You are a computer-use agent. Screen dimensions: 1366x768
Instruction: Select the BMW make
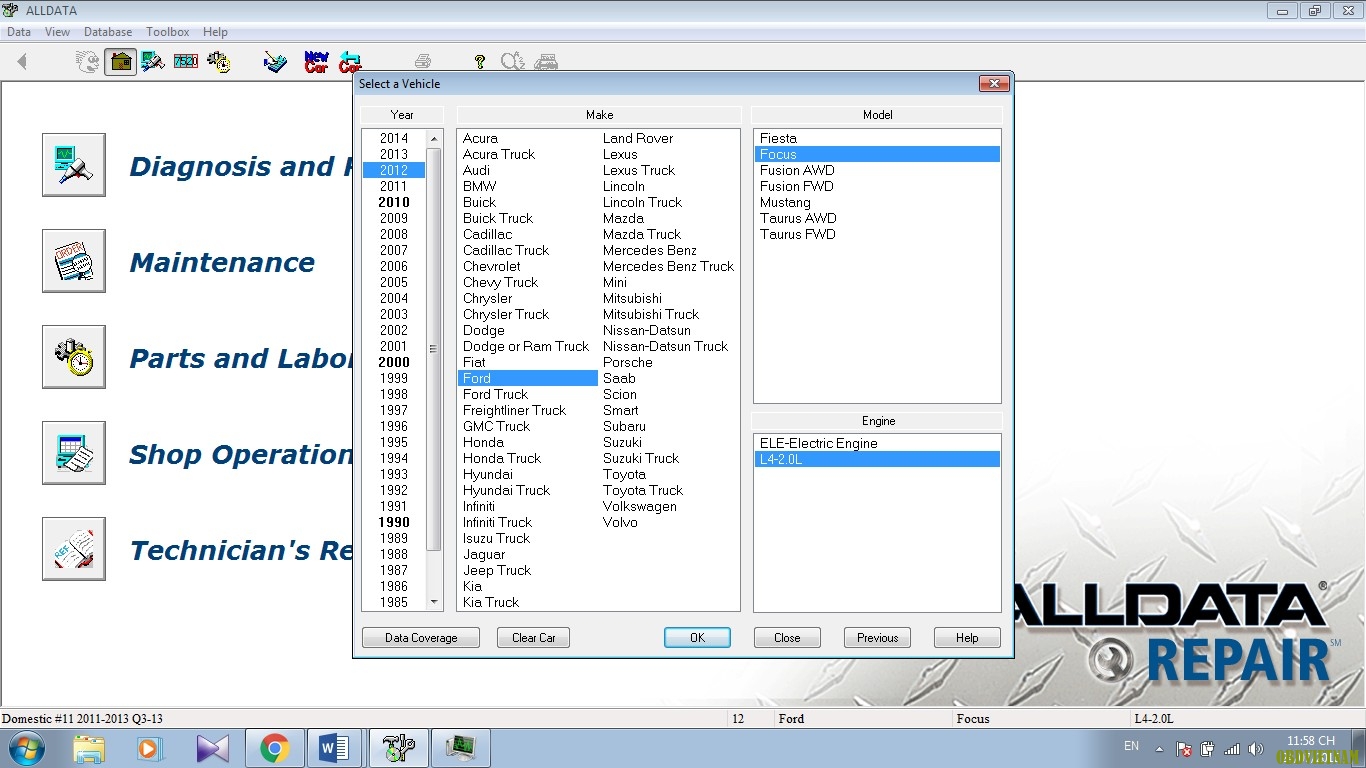(479, 186)
